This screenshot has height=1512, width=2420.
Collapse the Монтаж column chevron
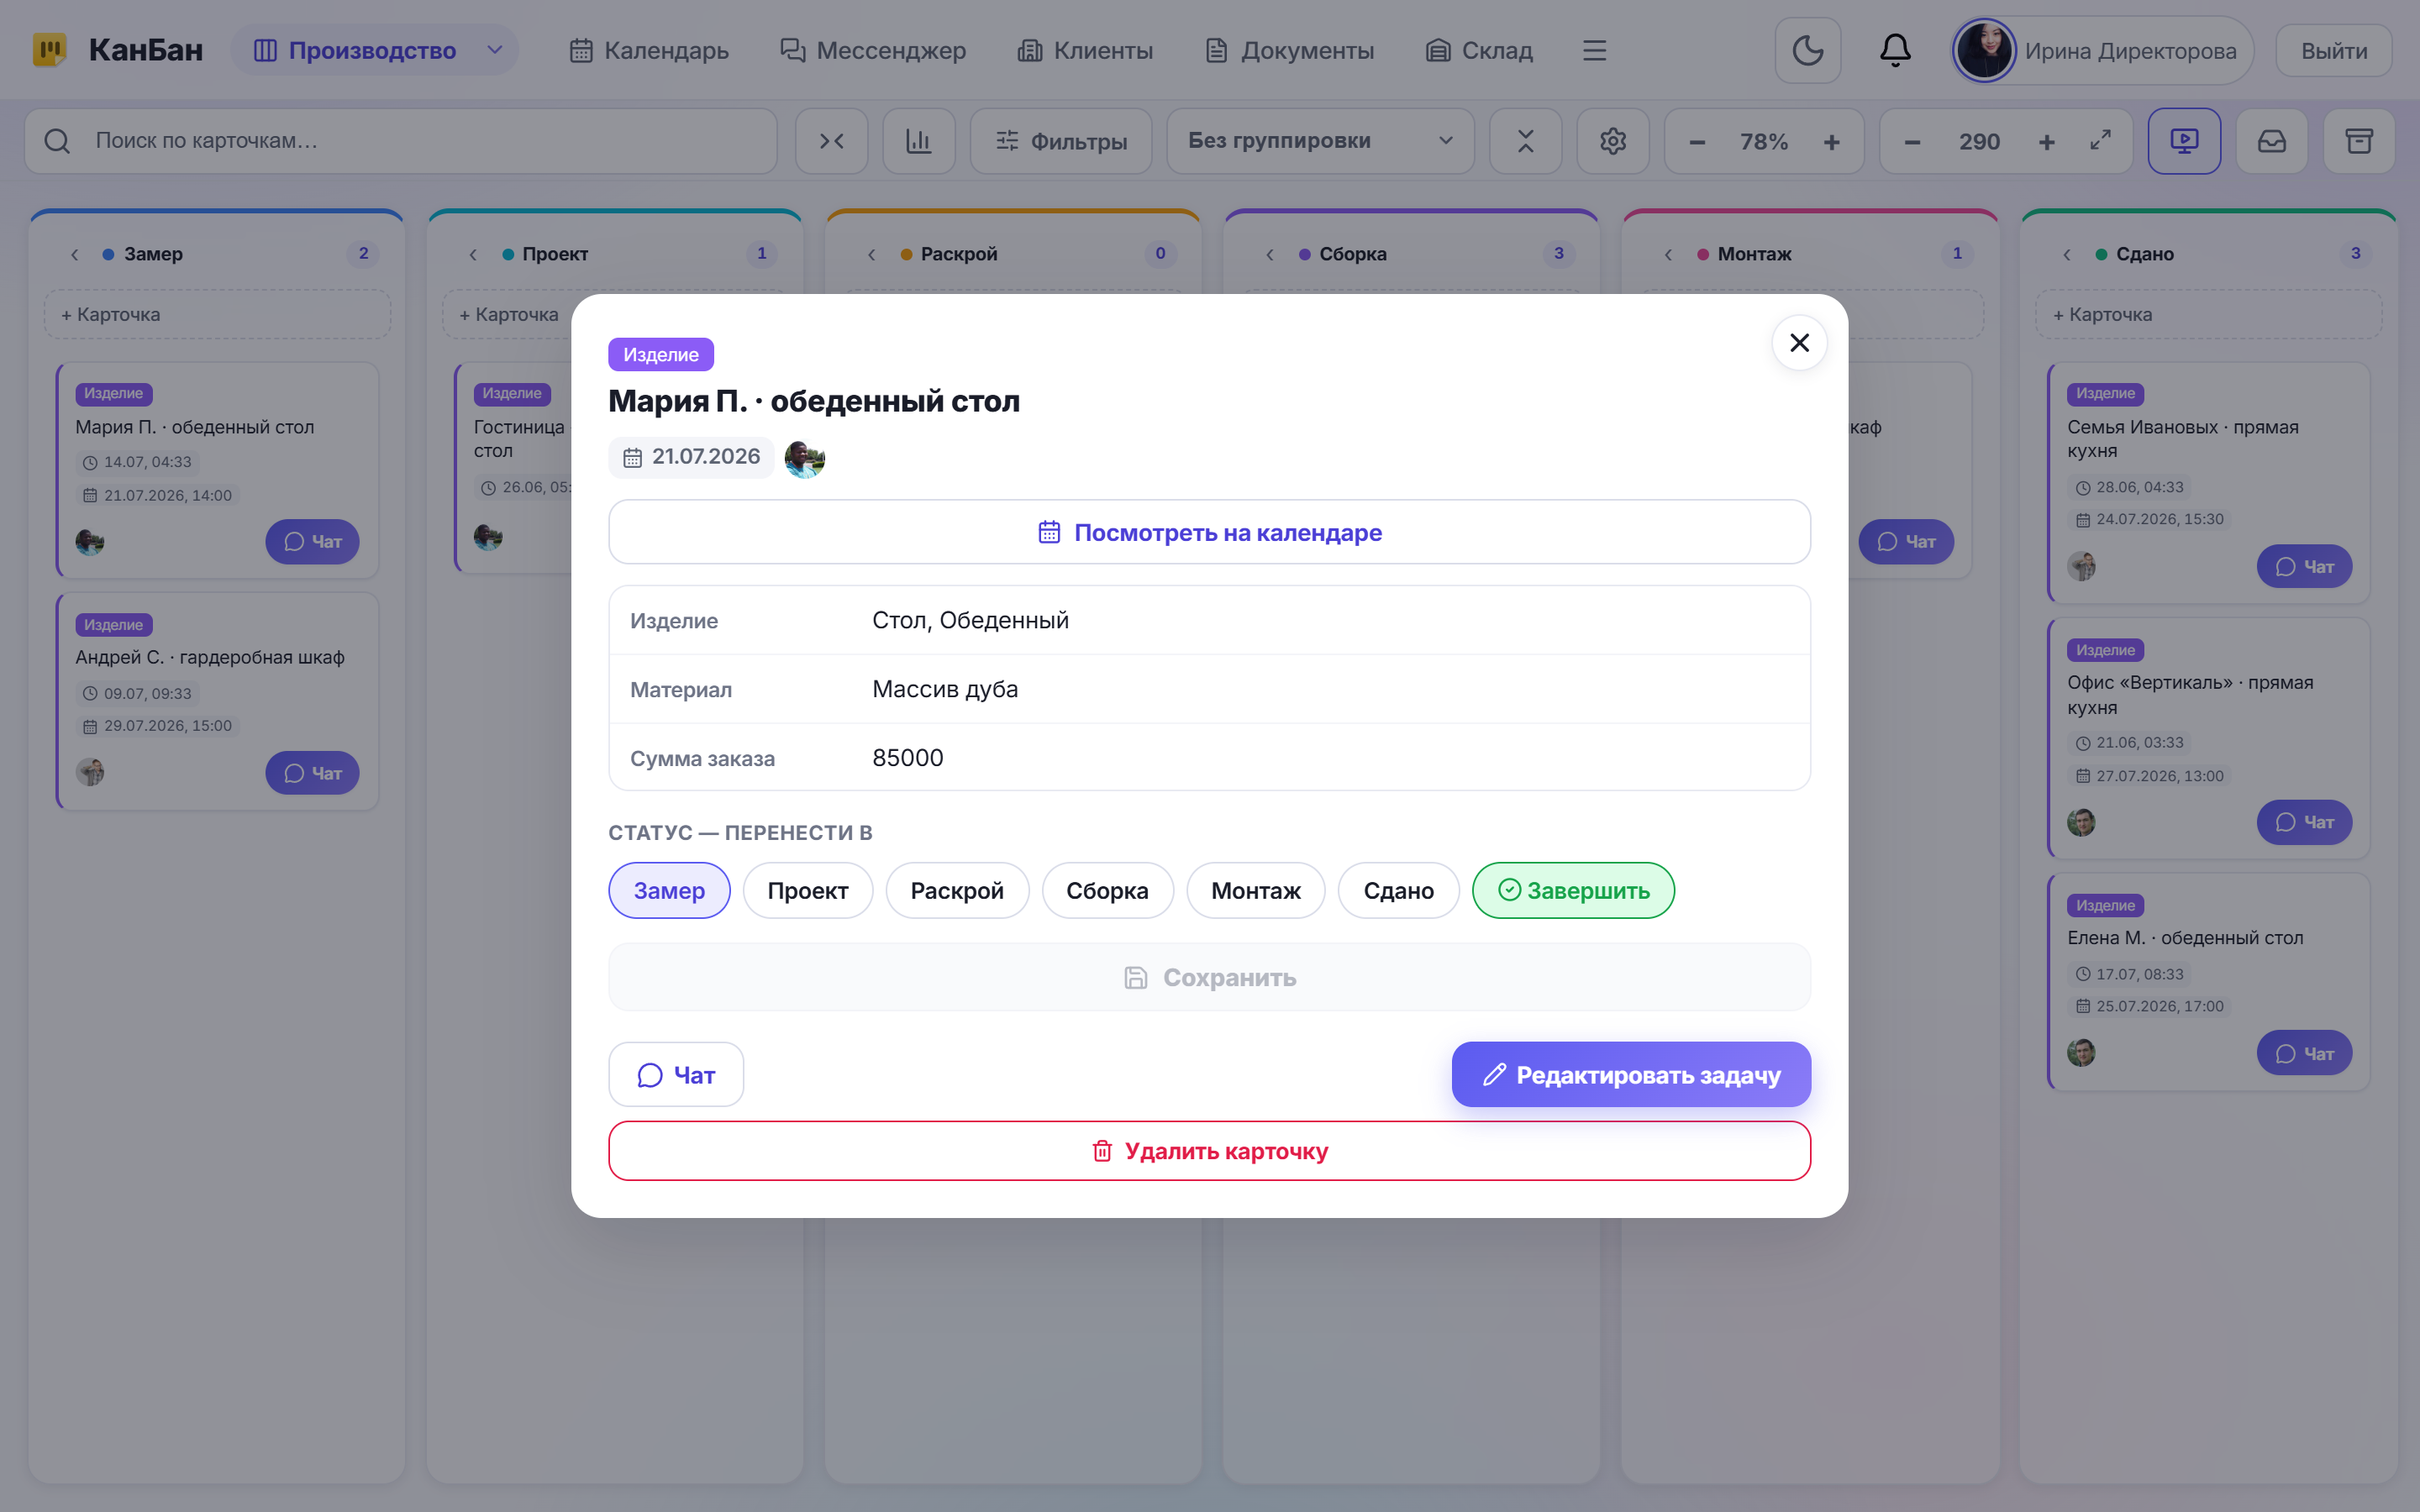tap(1668, 254)
